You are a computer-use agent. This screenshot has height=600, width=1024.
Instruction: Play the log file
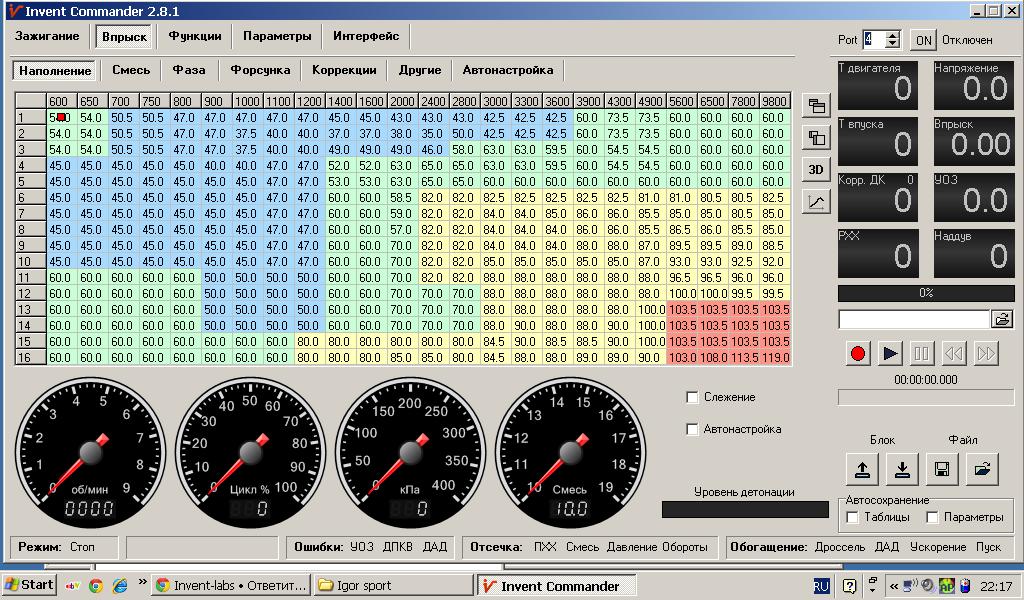[x=889, y=354]
